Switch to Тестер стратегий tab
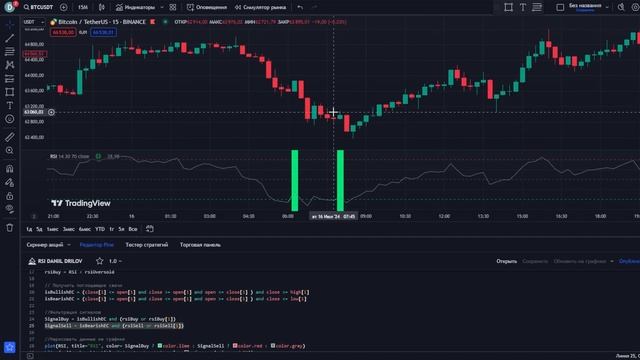 (147, 245)
